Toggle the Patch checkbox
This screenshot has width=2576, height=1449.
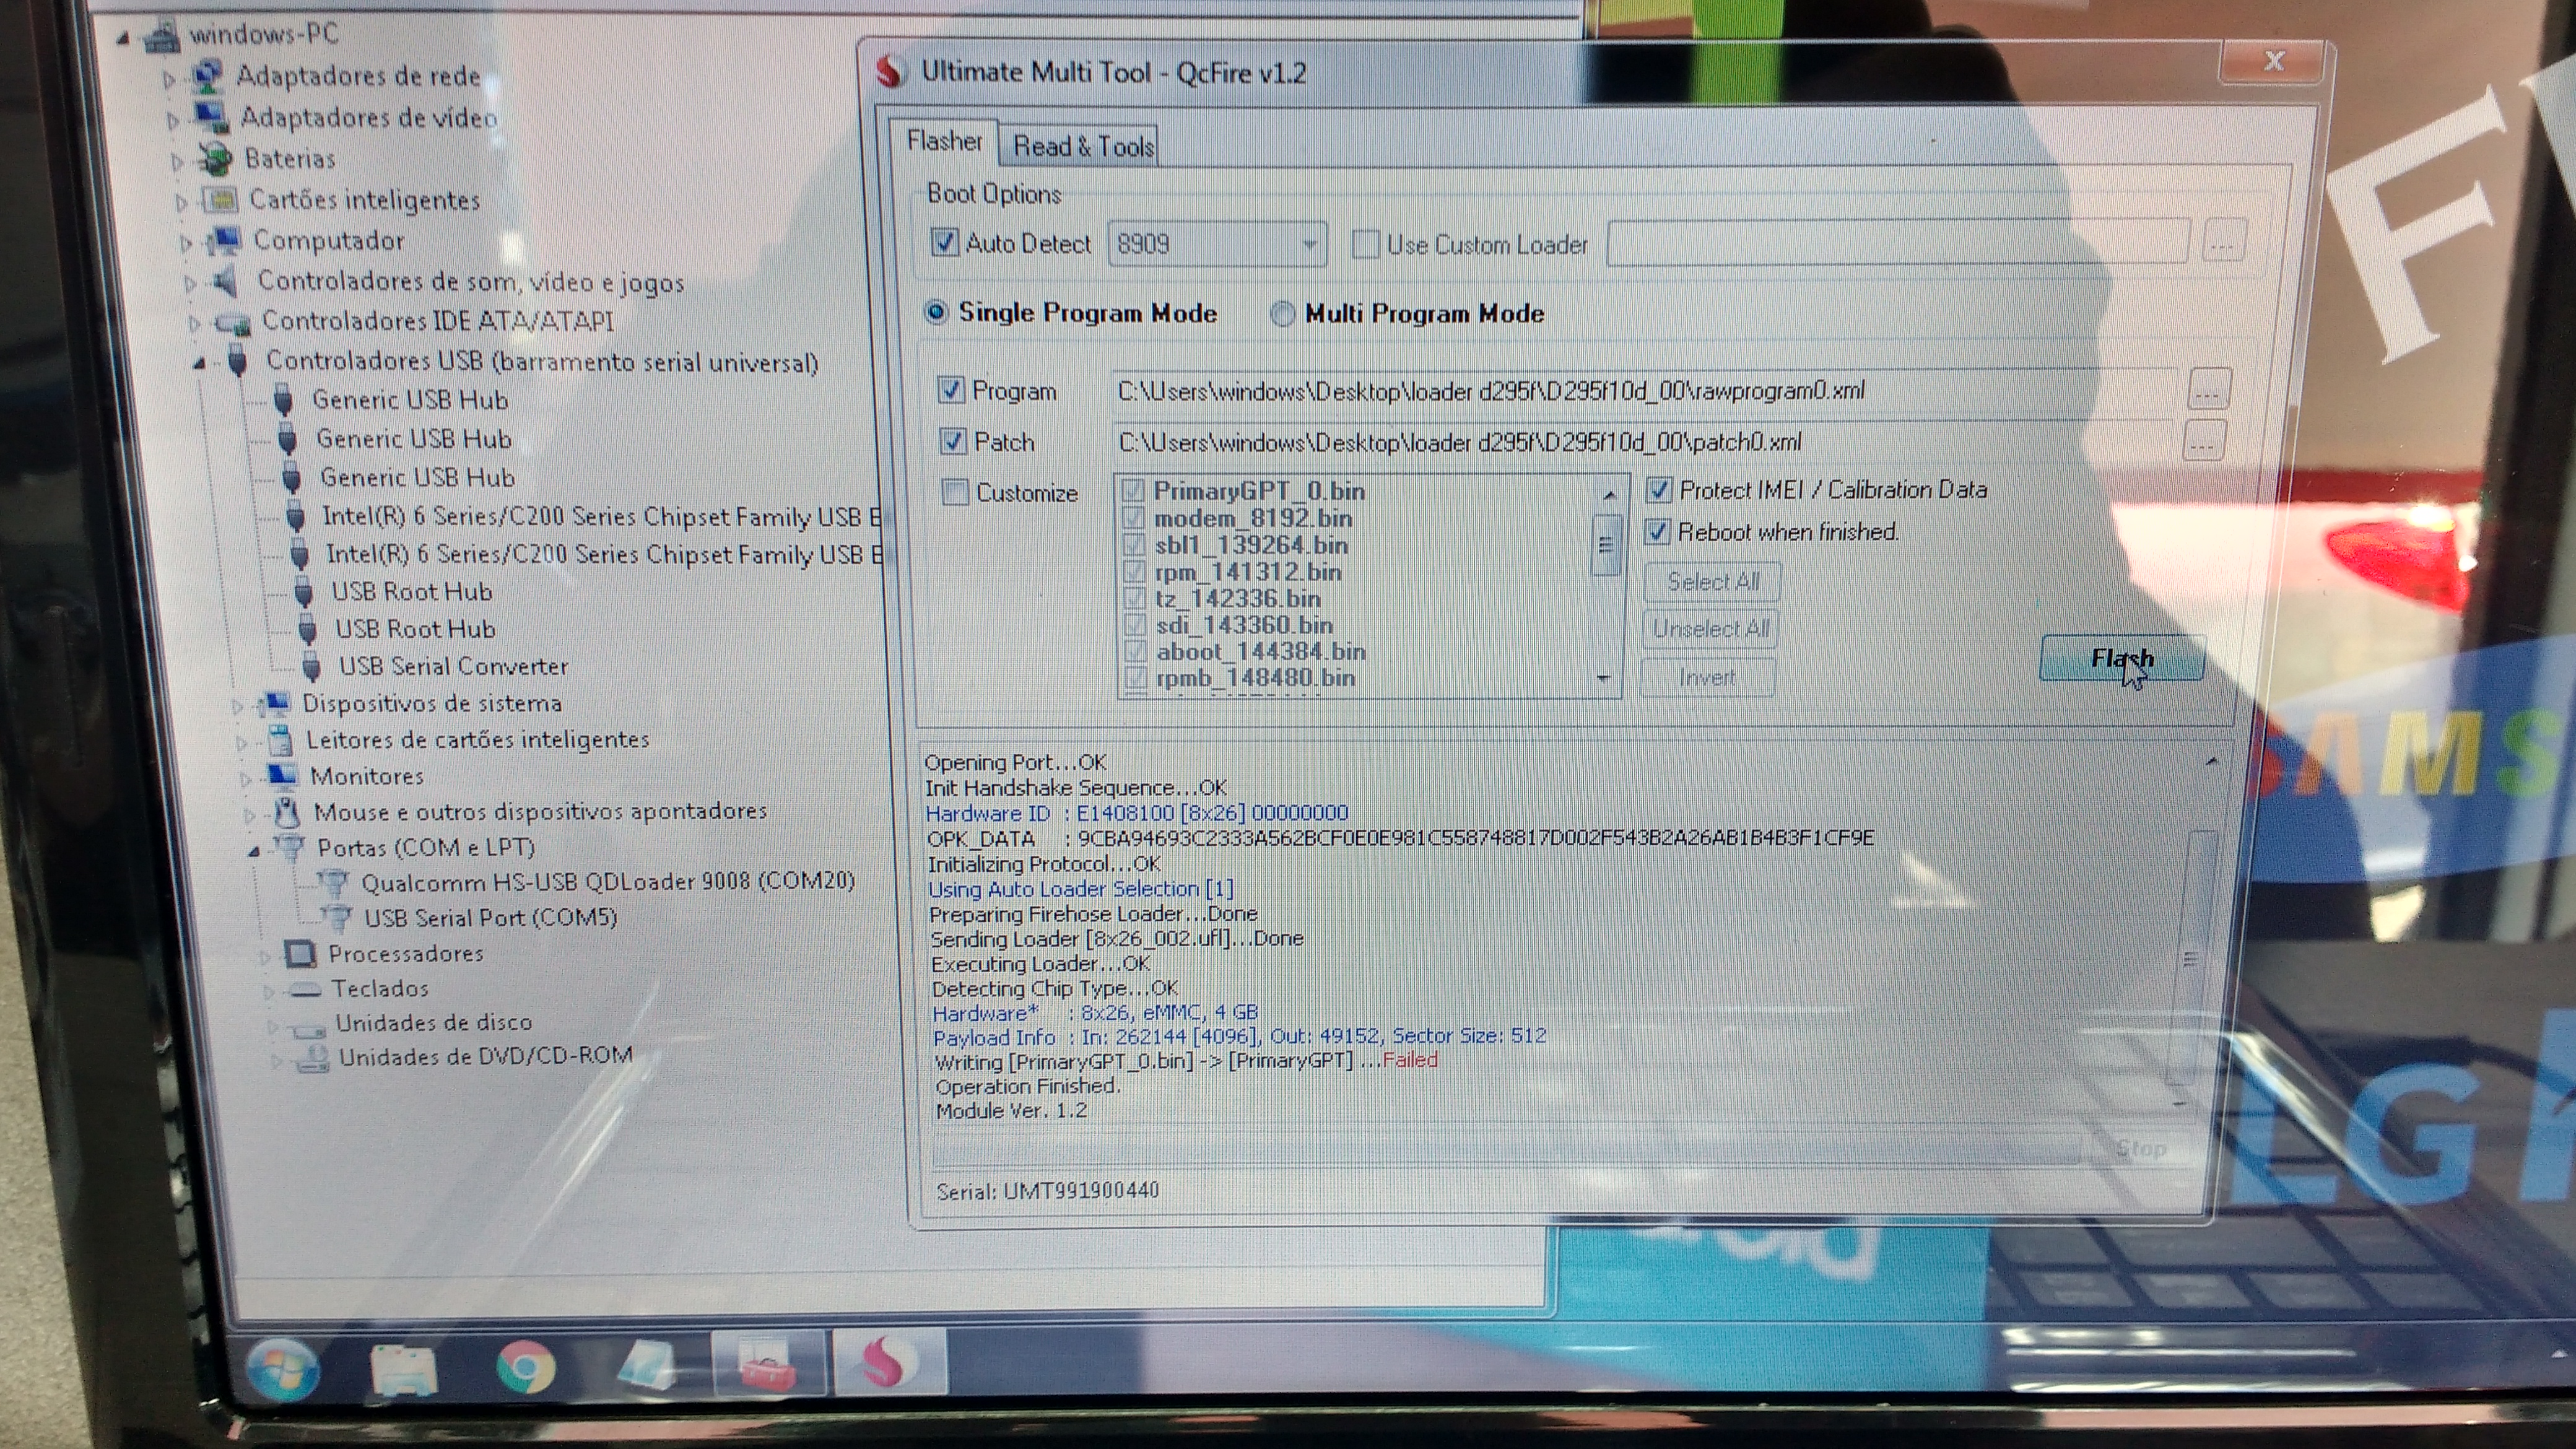click(953, 441)
